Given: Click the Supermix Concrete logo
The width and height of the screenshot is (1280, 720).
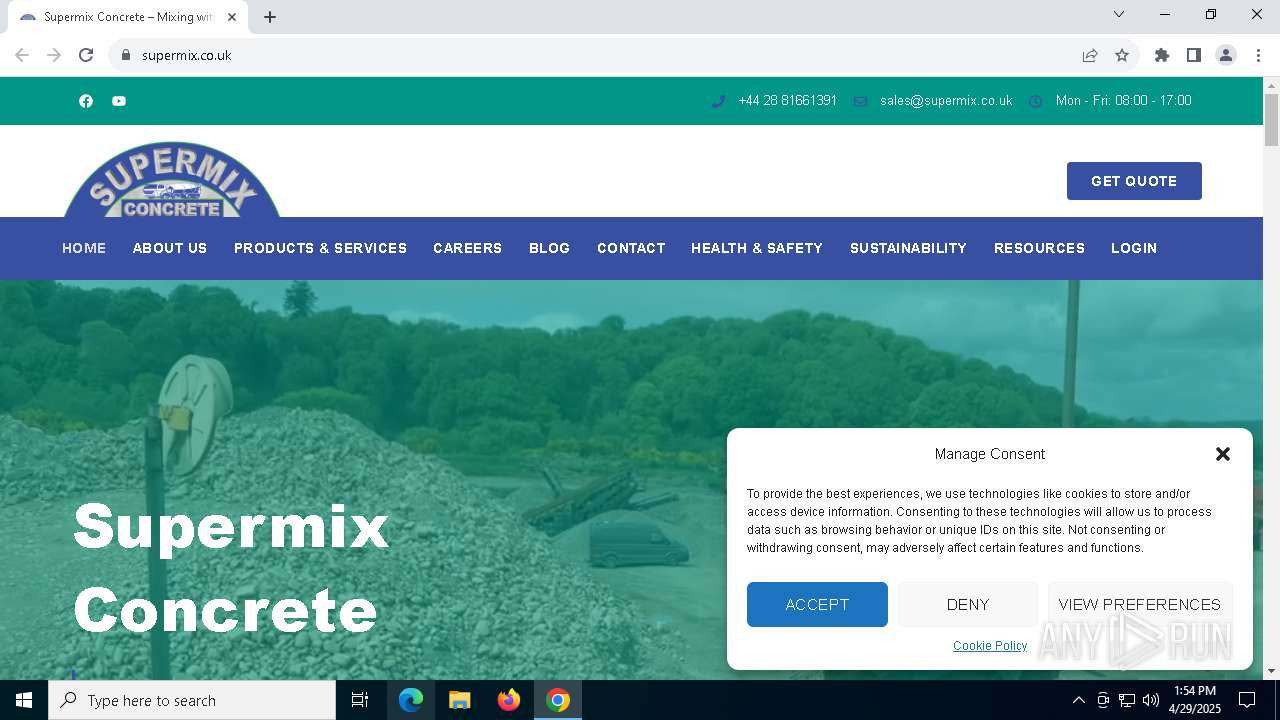Looking at the screenshot, I should [x=172, y=180].
